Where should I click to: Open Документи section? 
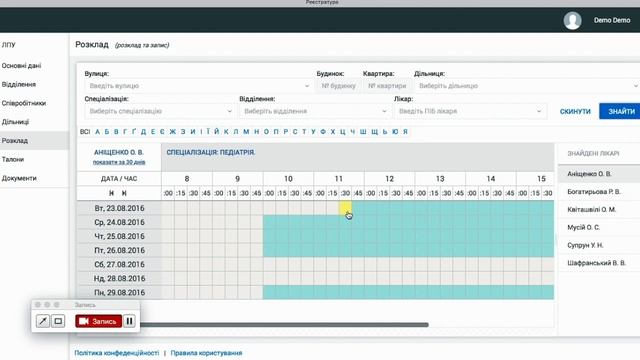[19, 178]
